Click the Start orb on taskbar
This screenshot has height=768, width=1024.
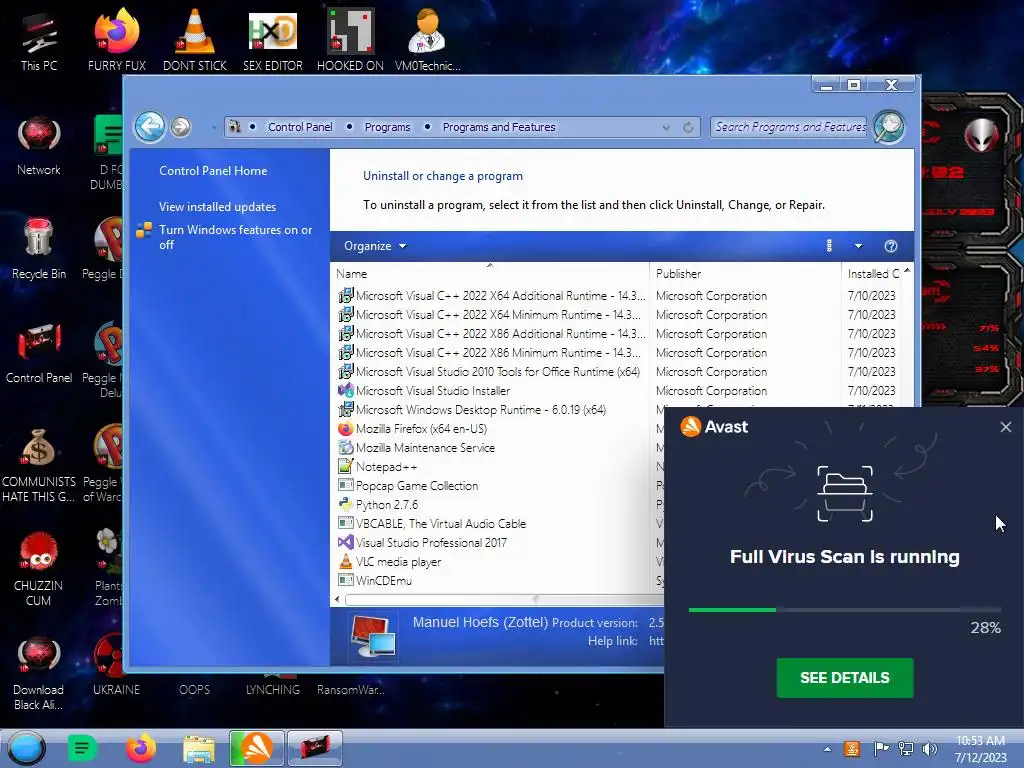click(x=27, y=748)
